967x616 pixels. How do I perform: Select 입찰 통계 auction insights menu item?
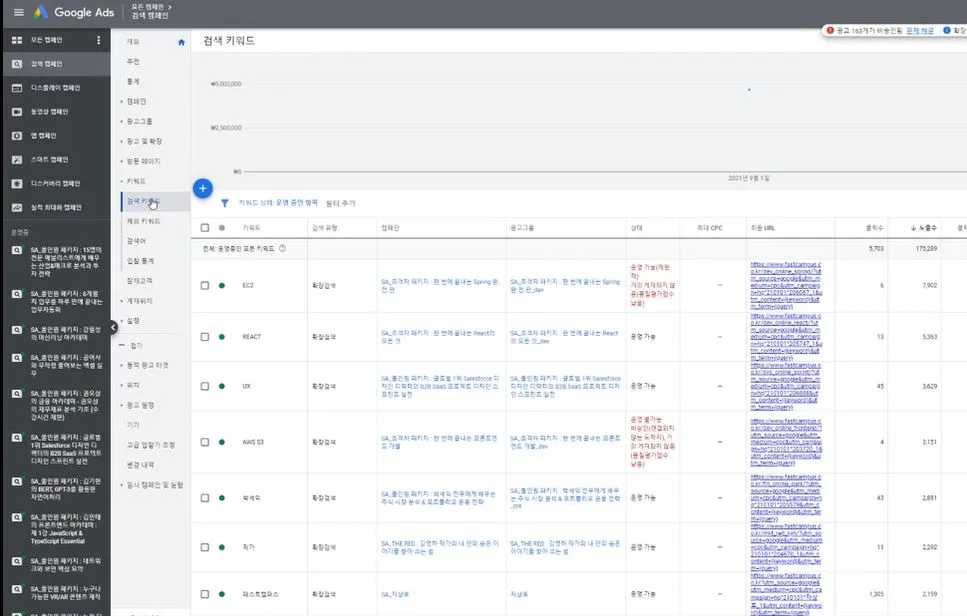coord(140,261)
